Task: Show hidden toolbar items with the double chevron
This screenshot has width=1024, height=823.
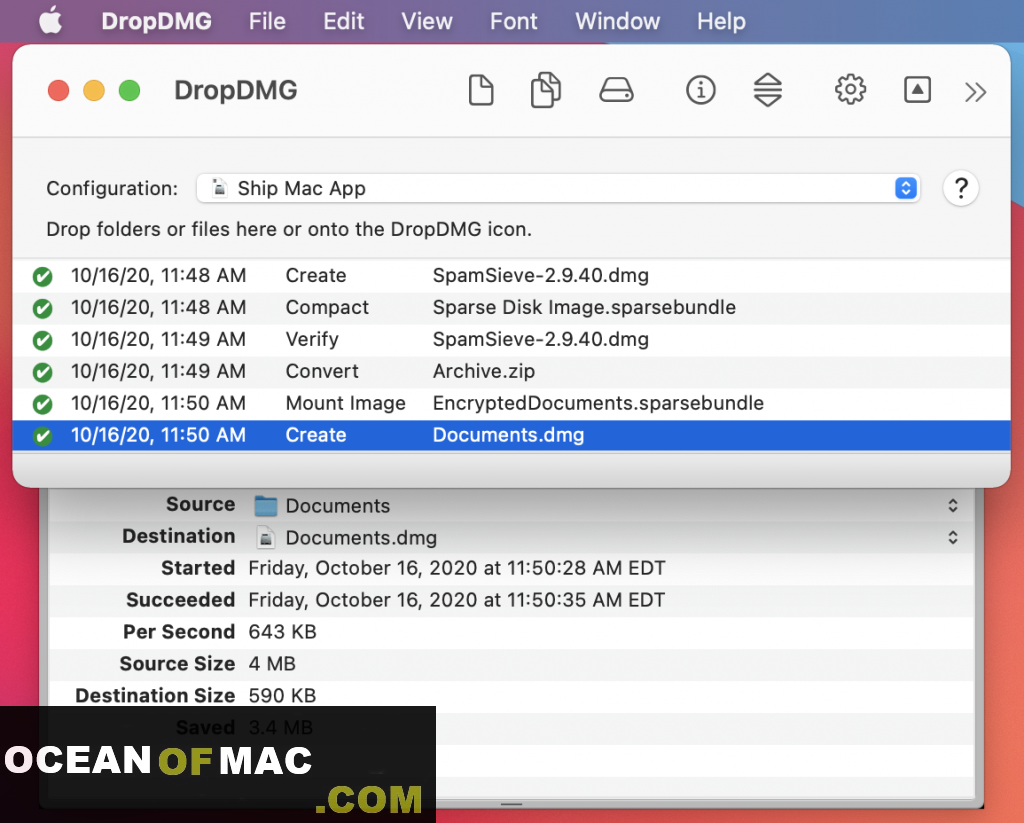Action: [975, 92]
